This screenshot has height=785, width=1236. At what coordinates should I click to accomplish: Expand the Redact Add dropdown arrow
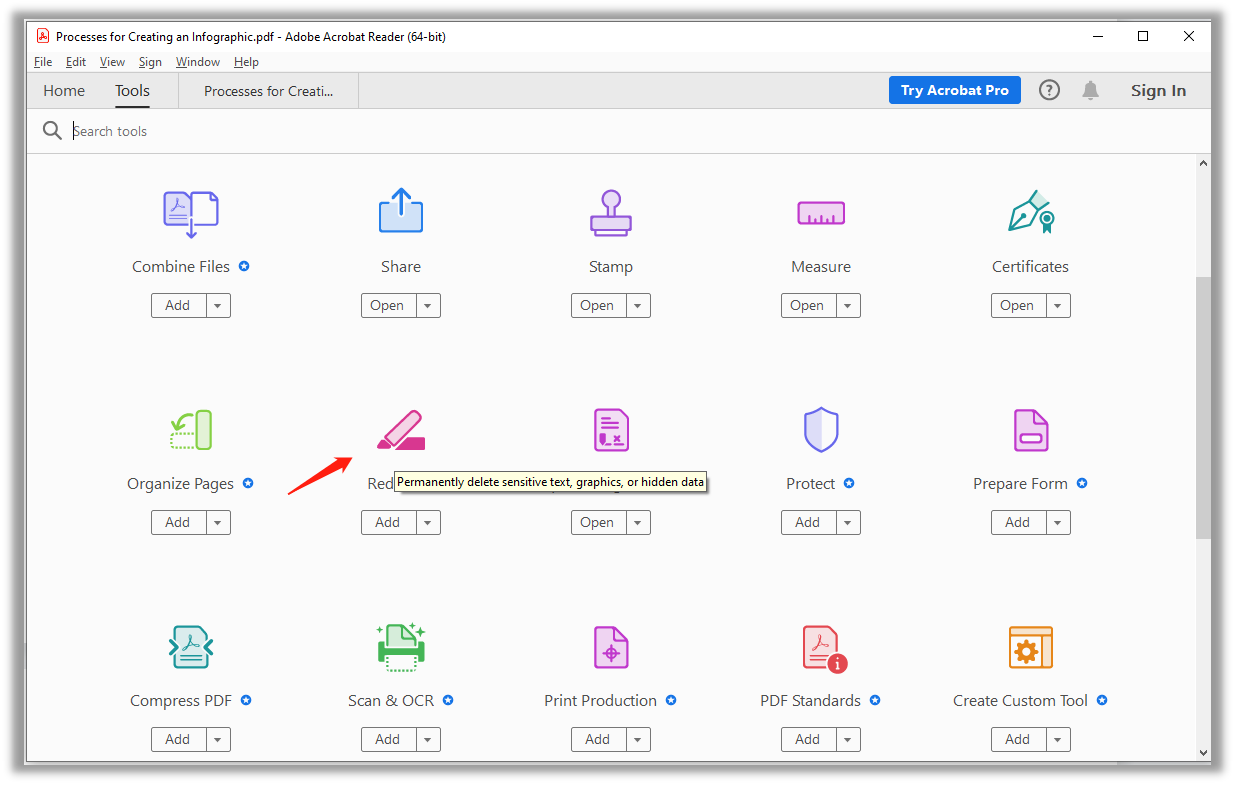click(x=428, y=523)
